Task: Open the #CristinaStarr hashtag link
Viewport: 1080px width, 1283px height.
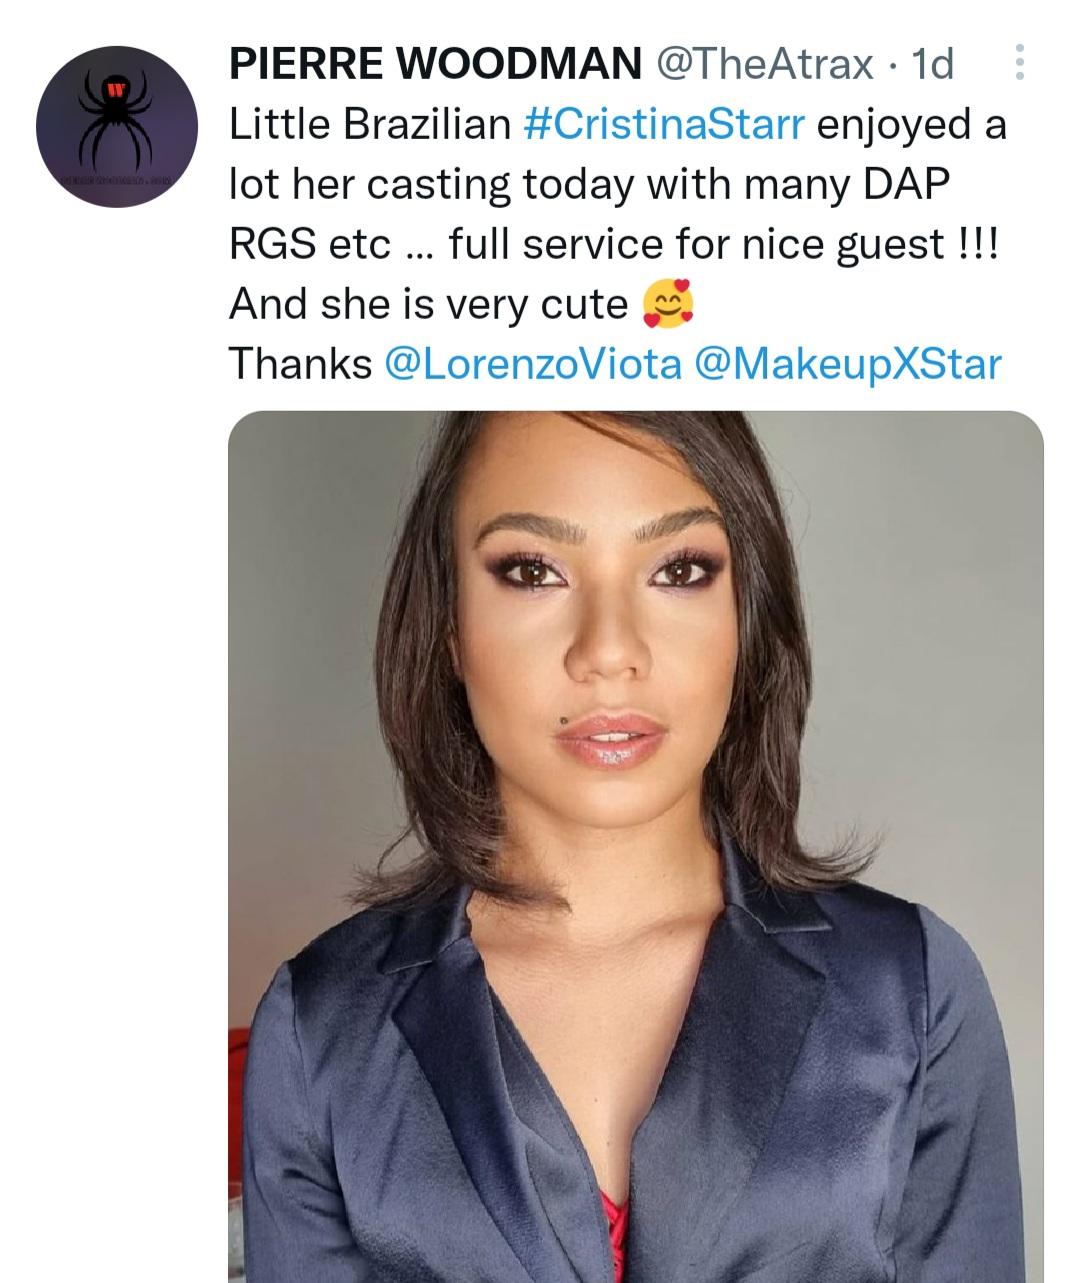Action: (x=664, y=125)
